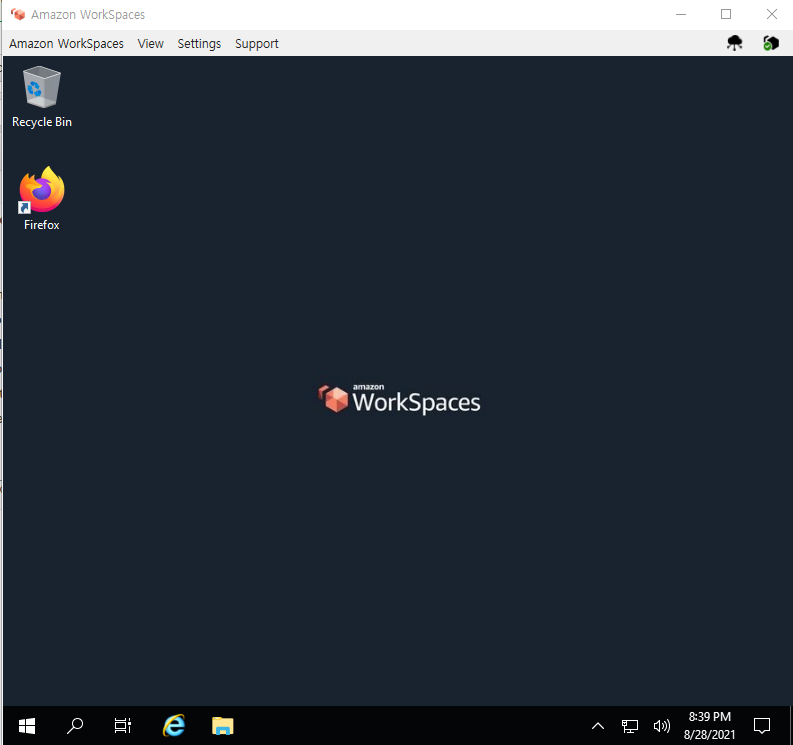Select the Recycle Bin desktop icon

(42, 97)
